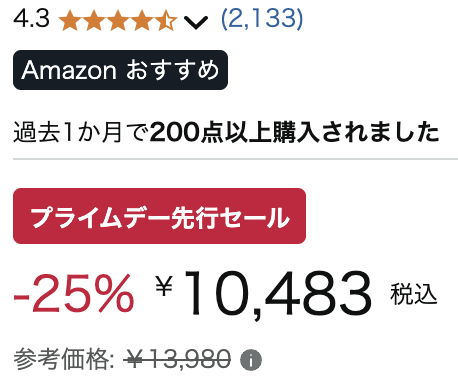This screenshot has height=378, width=458.
Task: Click the bold 200点以上購入されました text
Action: click(294, 133)
